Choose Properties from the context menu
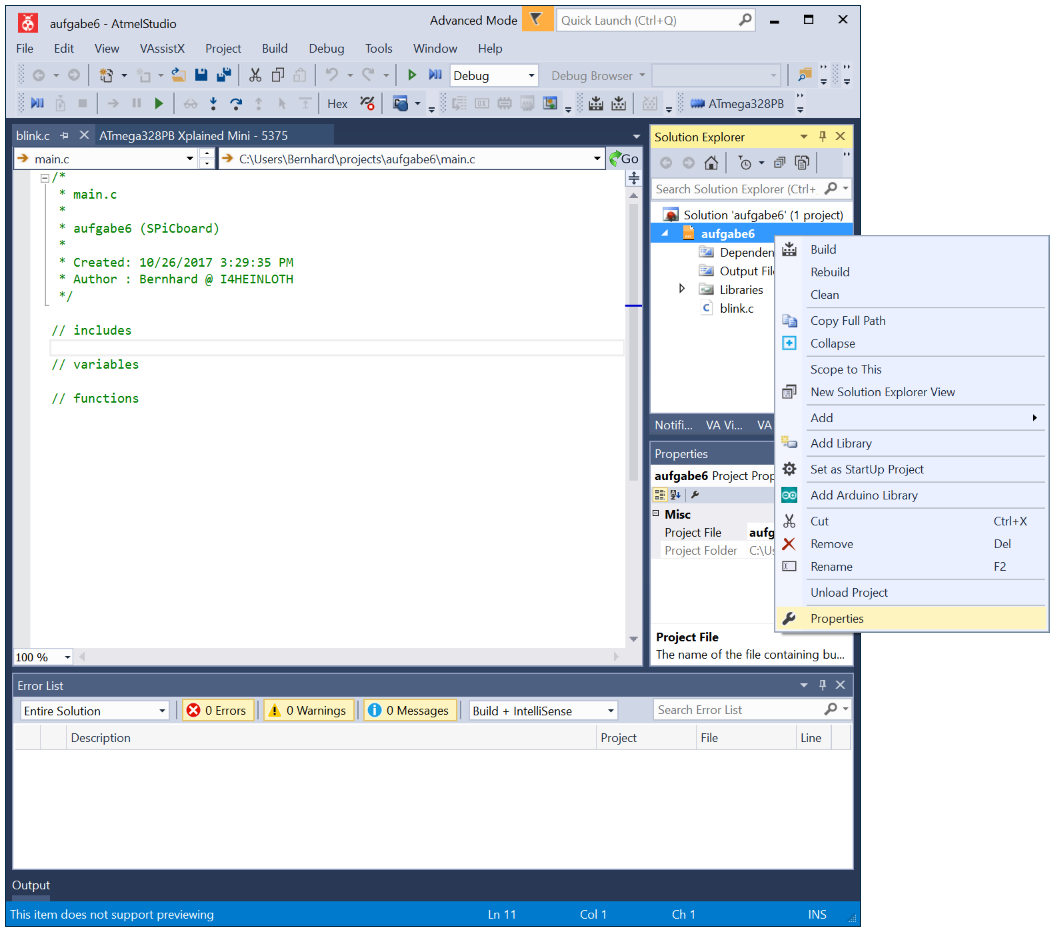Screen dimensions: 1055x932 tap(837, 618)
